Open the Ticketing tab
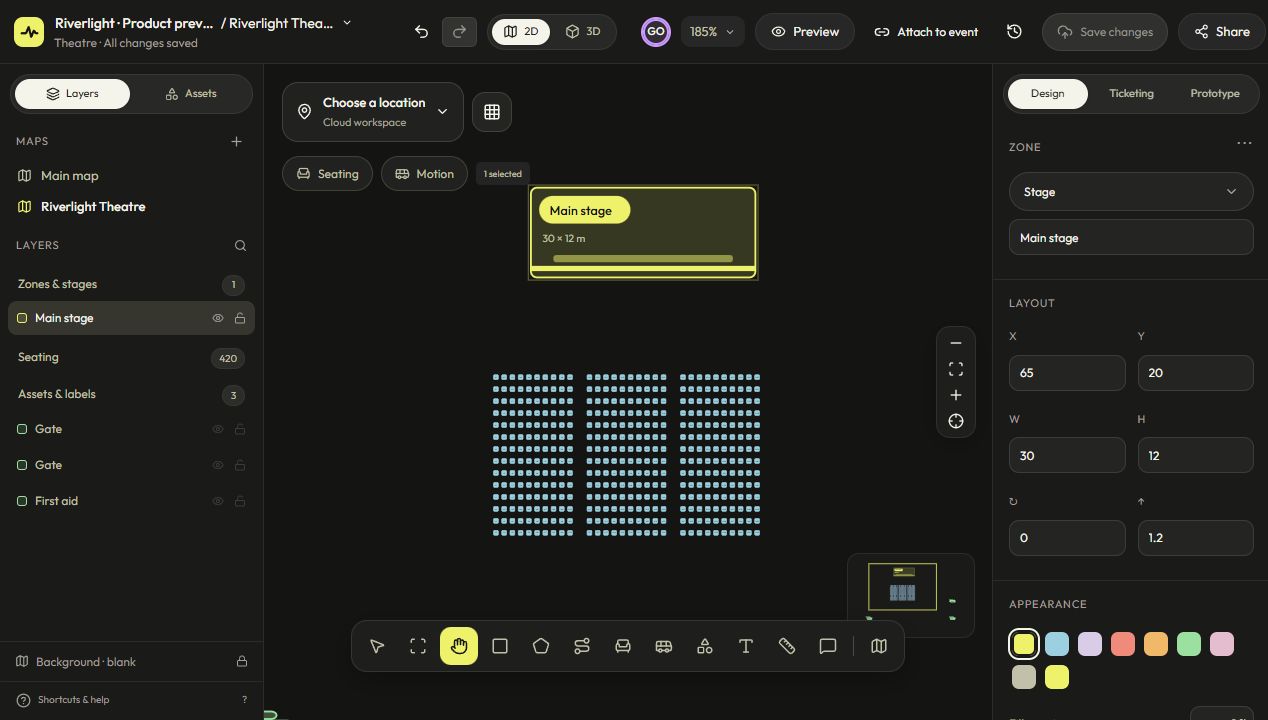1268x720 pixels. tap(1131, 94)
